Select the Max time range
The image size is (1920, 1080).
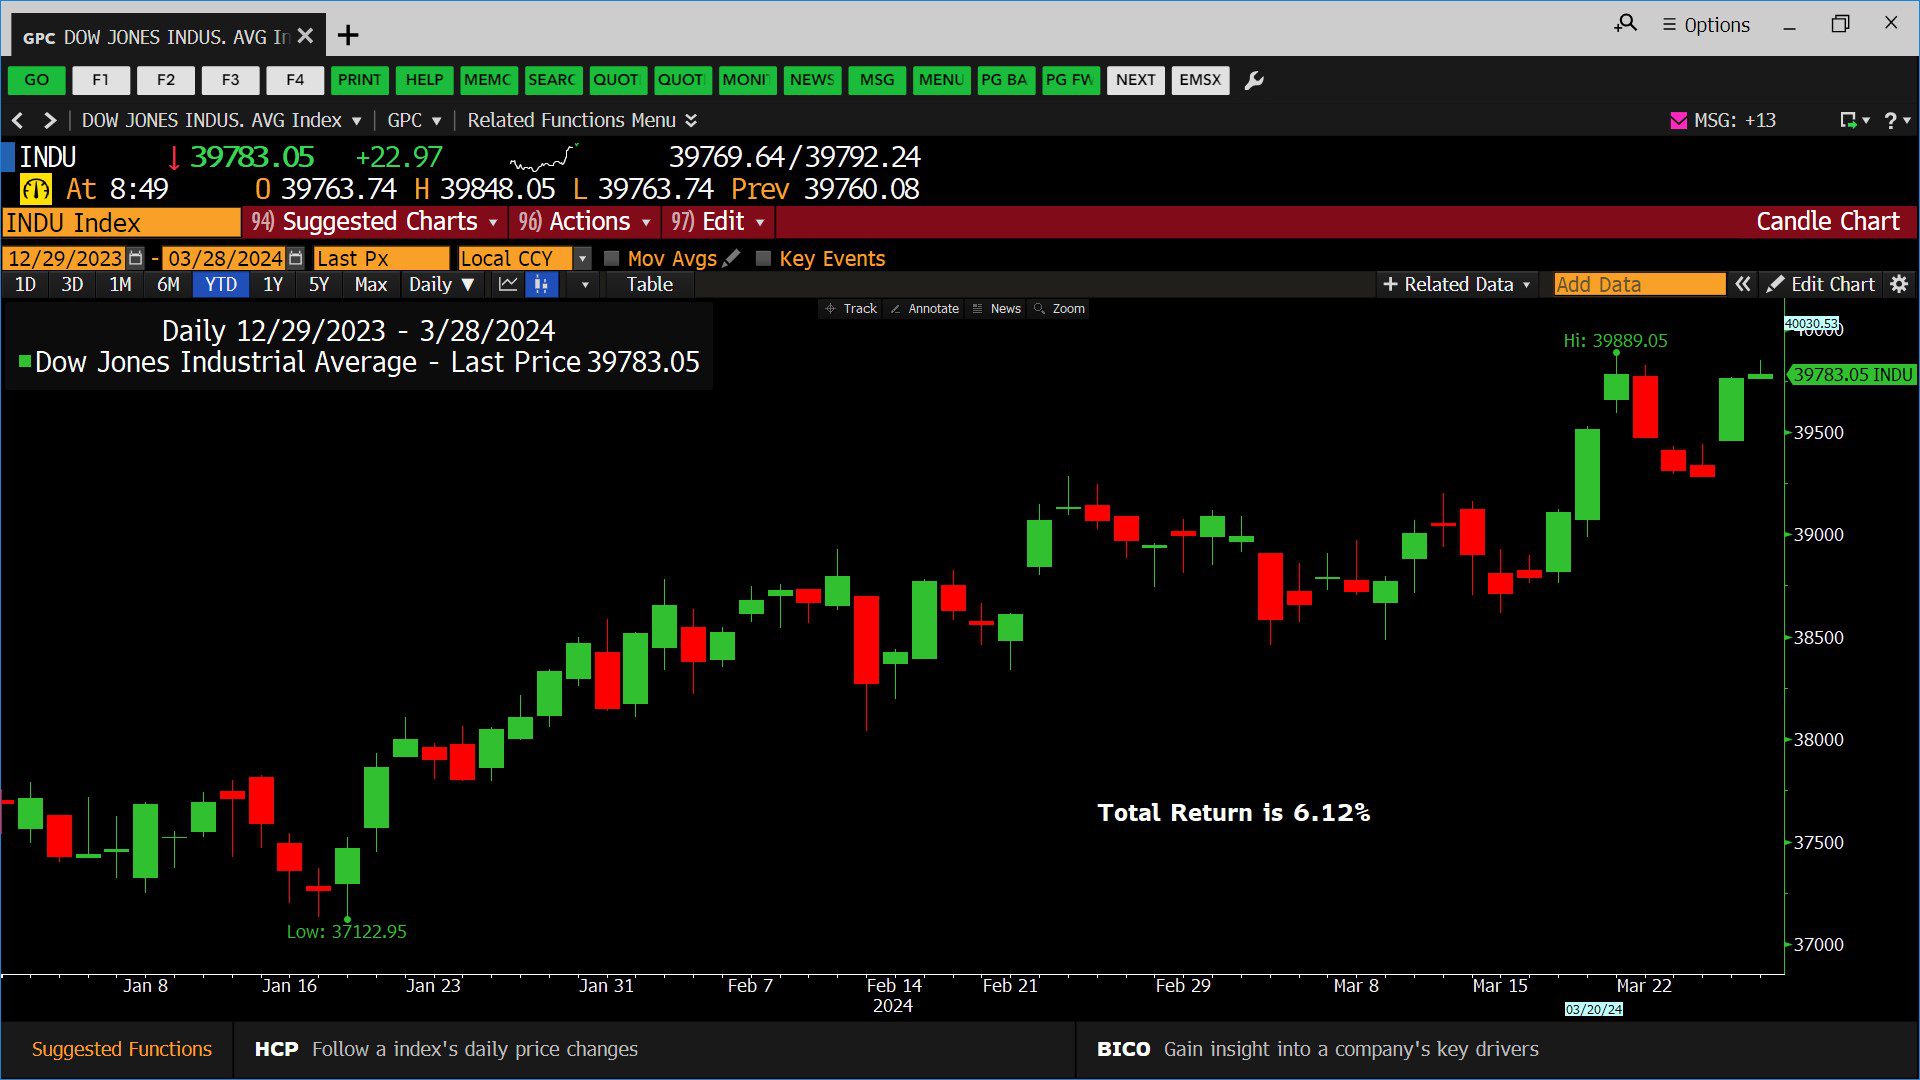pyautogui.click(x=370, y=284)
